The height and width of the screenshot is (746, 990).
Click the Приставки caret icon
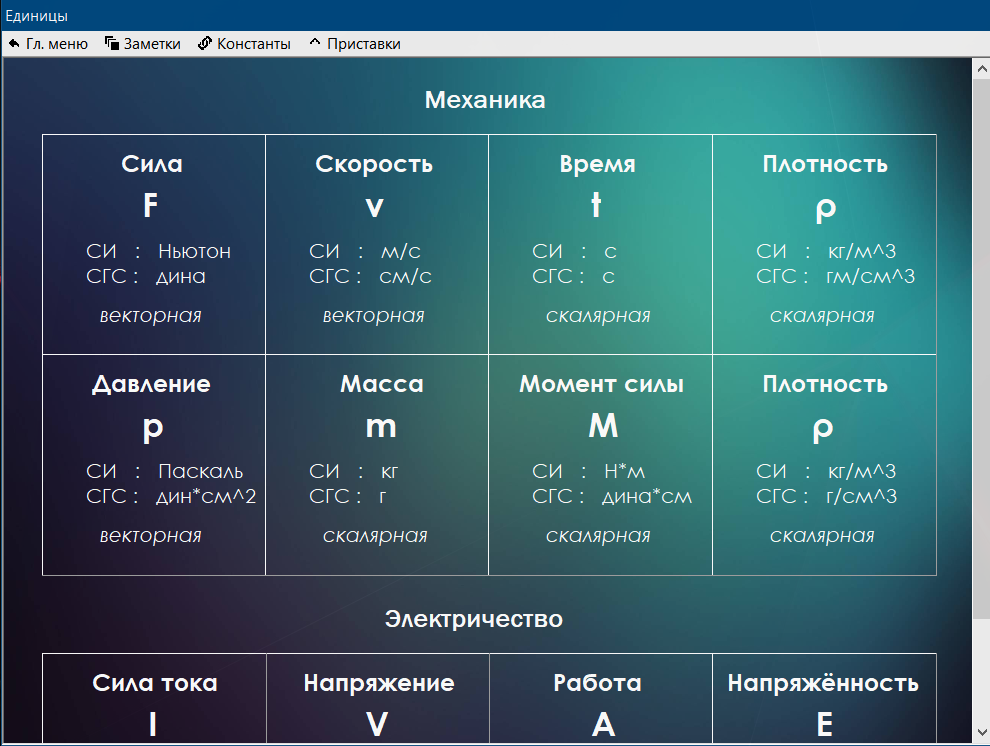click(x=314, y=42)
